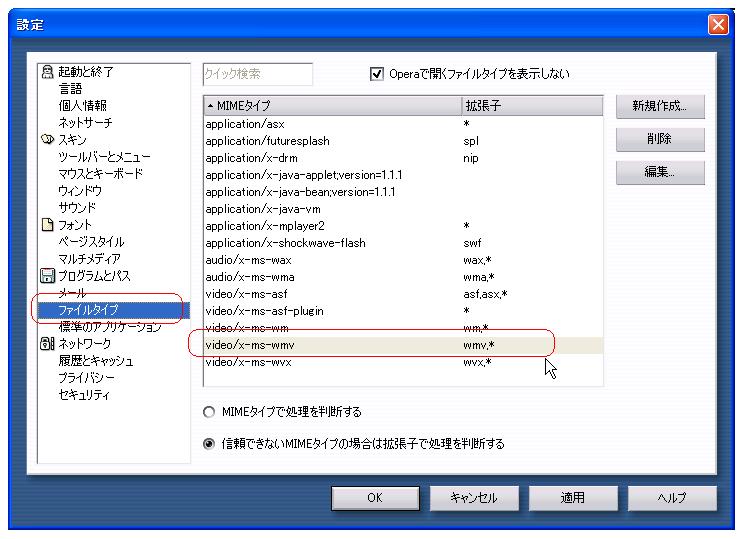Click the フォント page icon
Screen dimensions: 744x539
pos(47,224)
